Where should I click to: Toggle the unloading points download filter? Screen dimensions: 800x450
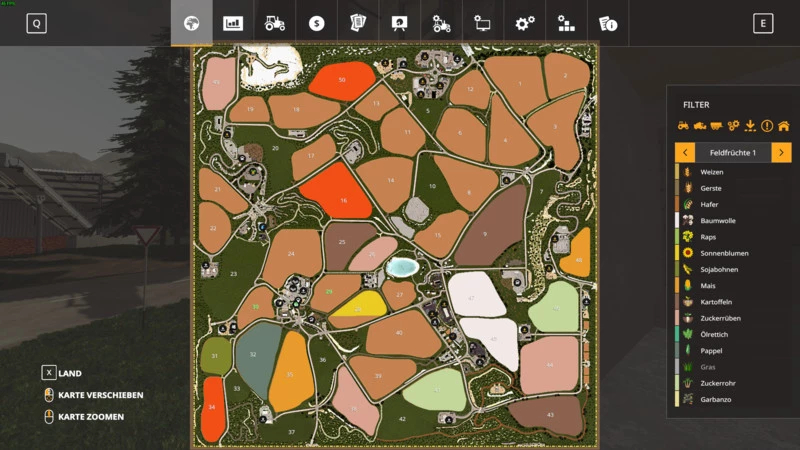pyautogui.click(x=750, y=126)
